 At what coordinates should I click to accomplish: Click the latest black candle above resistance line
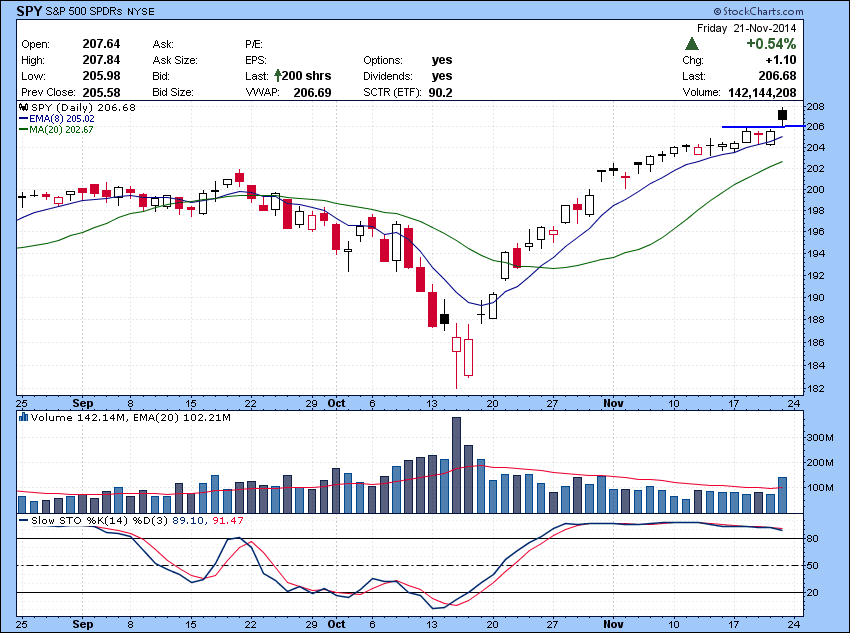[x=783, y=115]
